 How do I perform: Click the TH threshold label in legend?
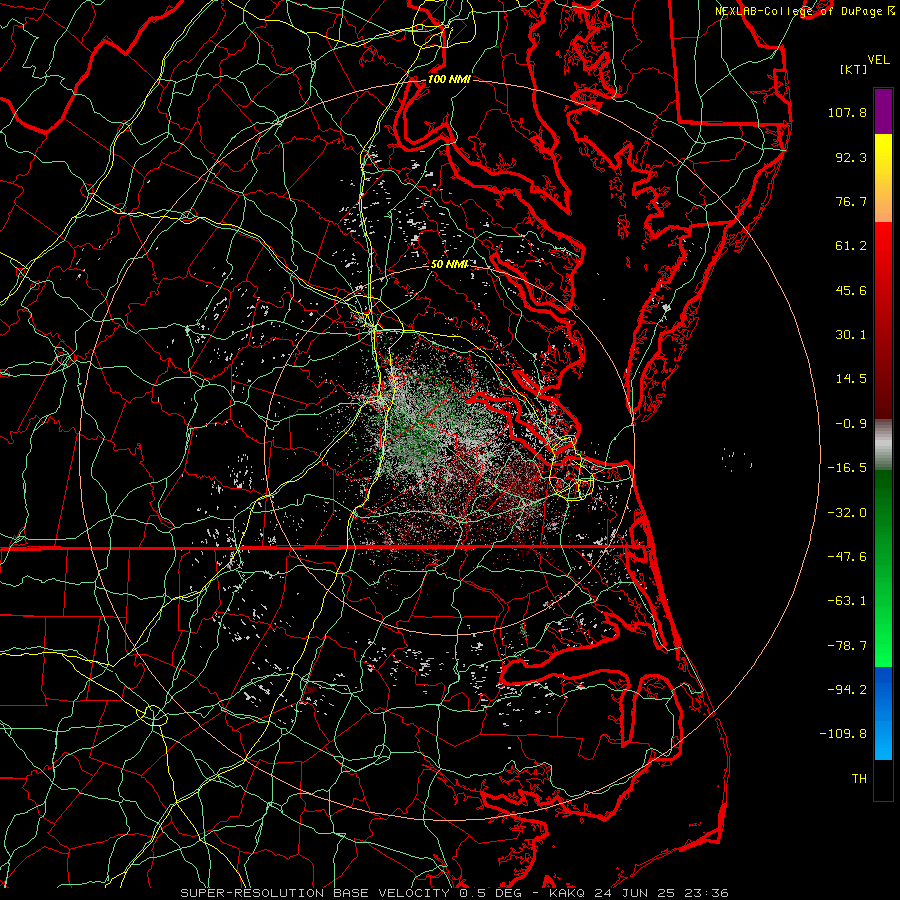[859, 779]
